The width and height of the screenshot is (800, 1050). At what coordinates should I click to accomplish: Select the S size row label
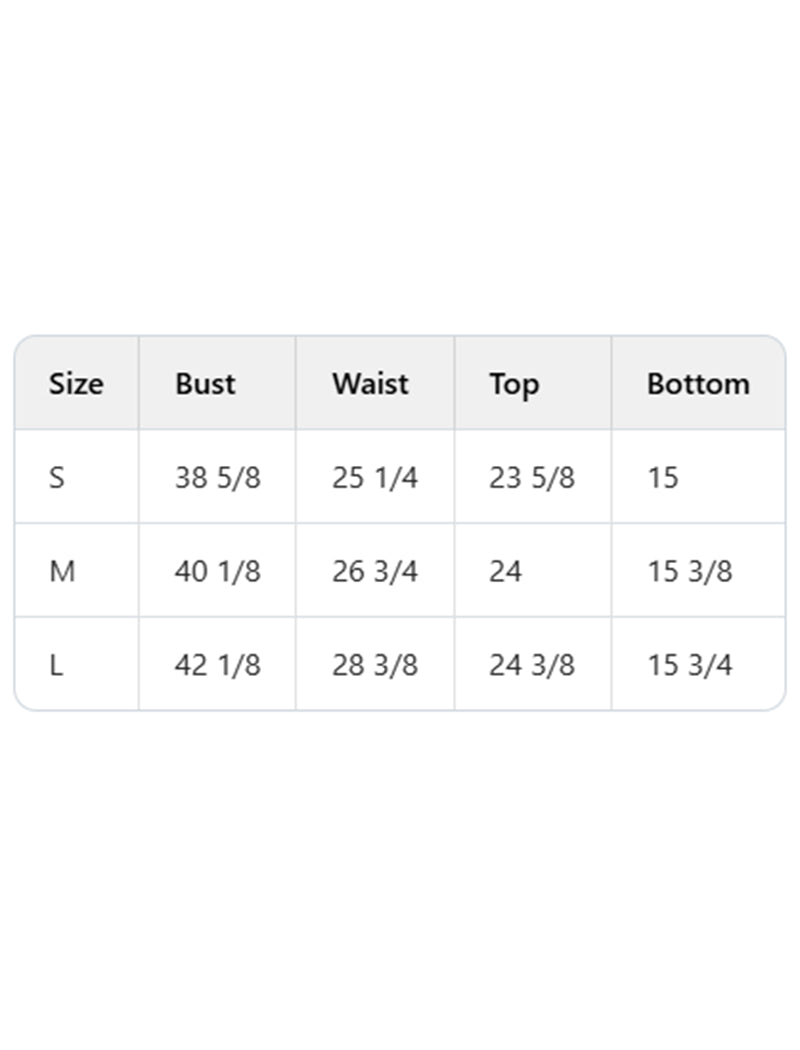(57, 478)
